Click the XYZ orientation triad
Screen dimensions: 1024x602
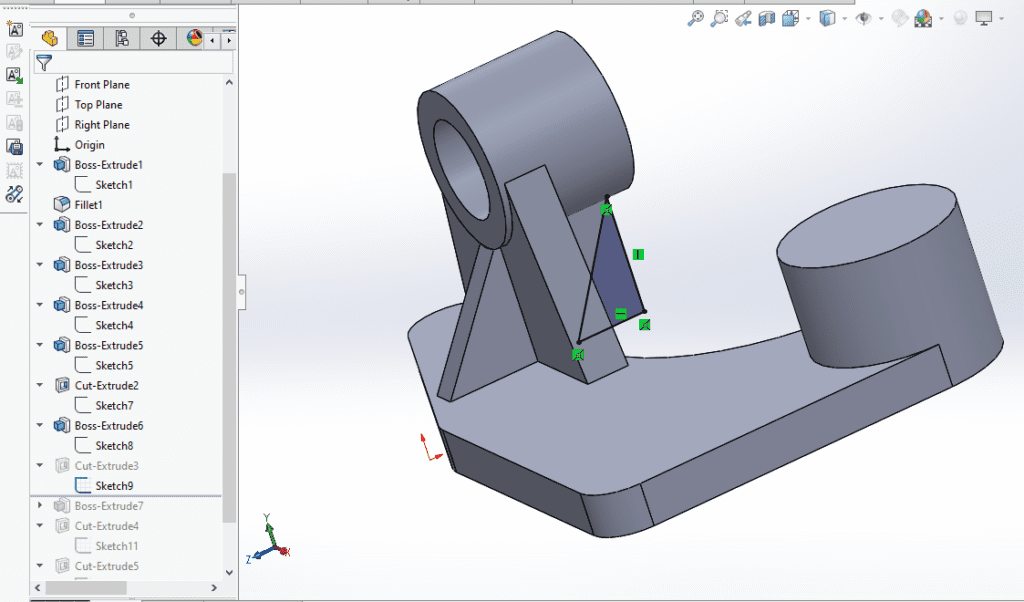(268, 539)
